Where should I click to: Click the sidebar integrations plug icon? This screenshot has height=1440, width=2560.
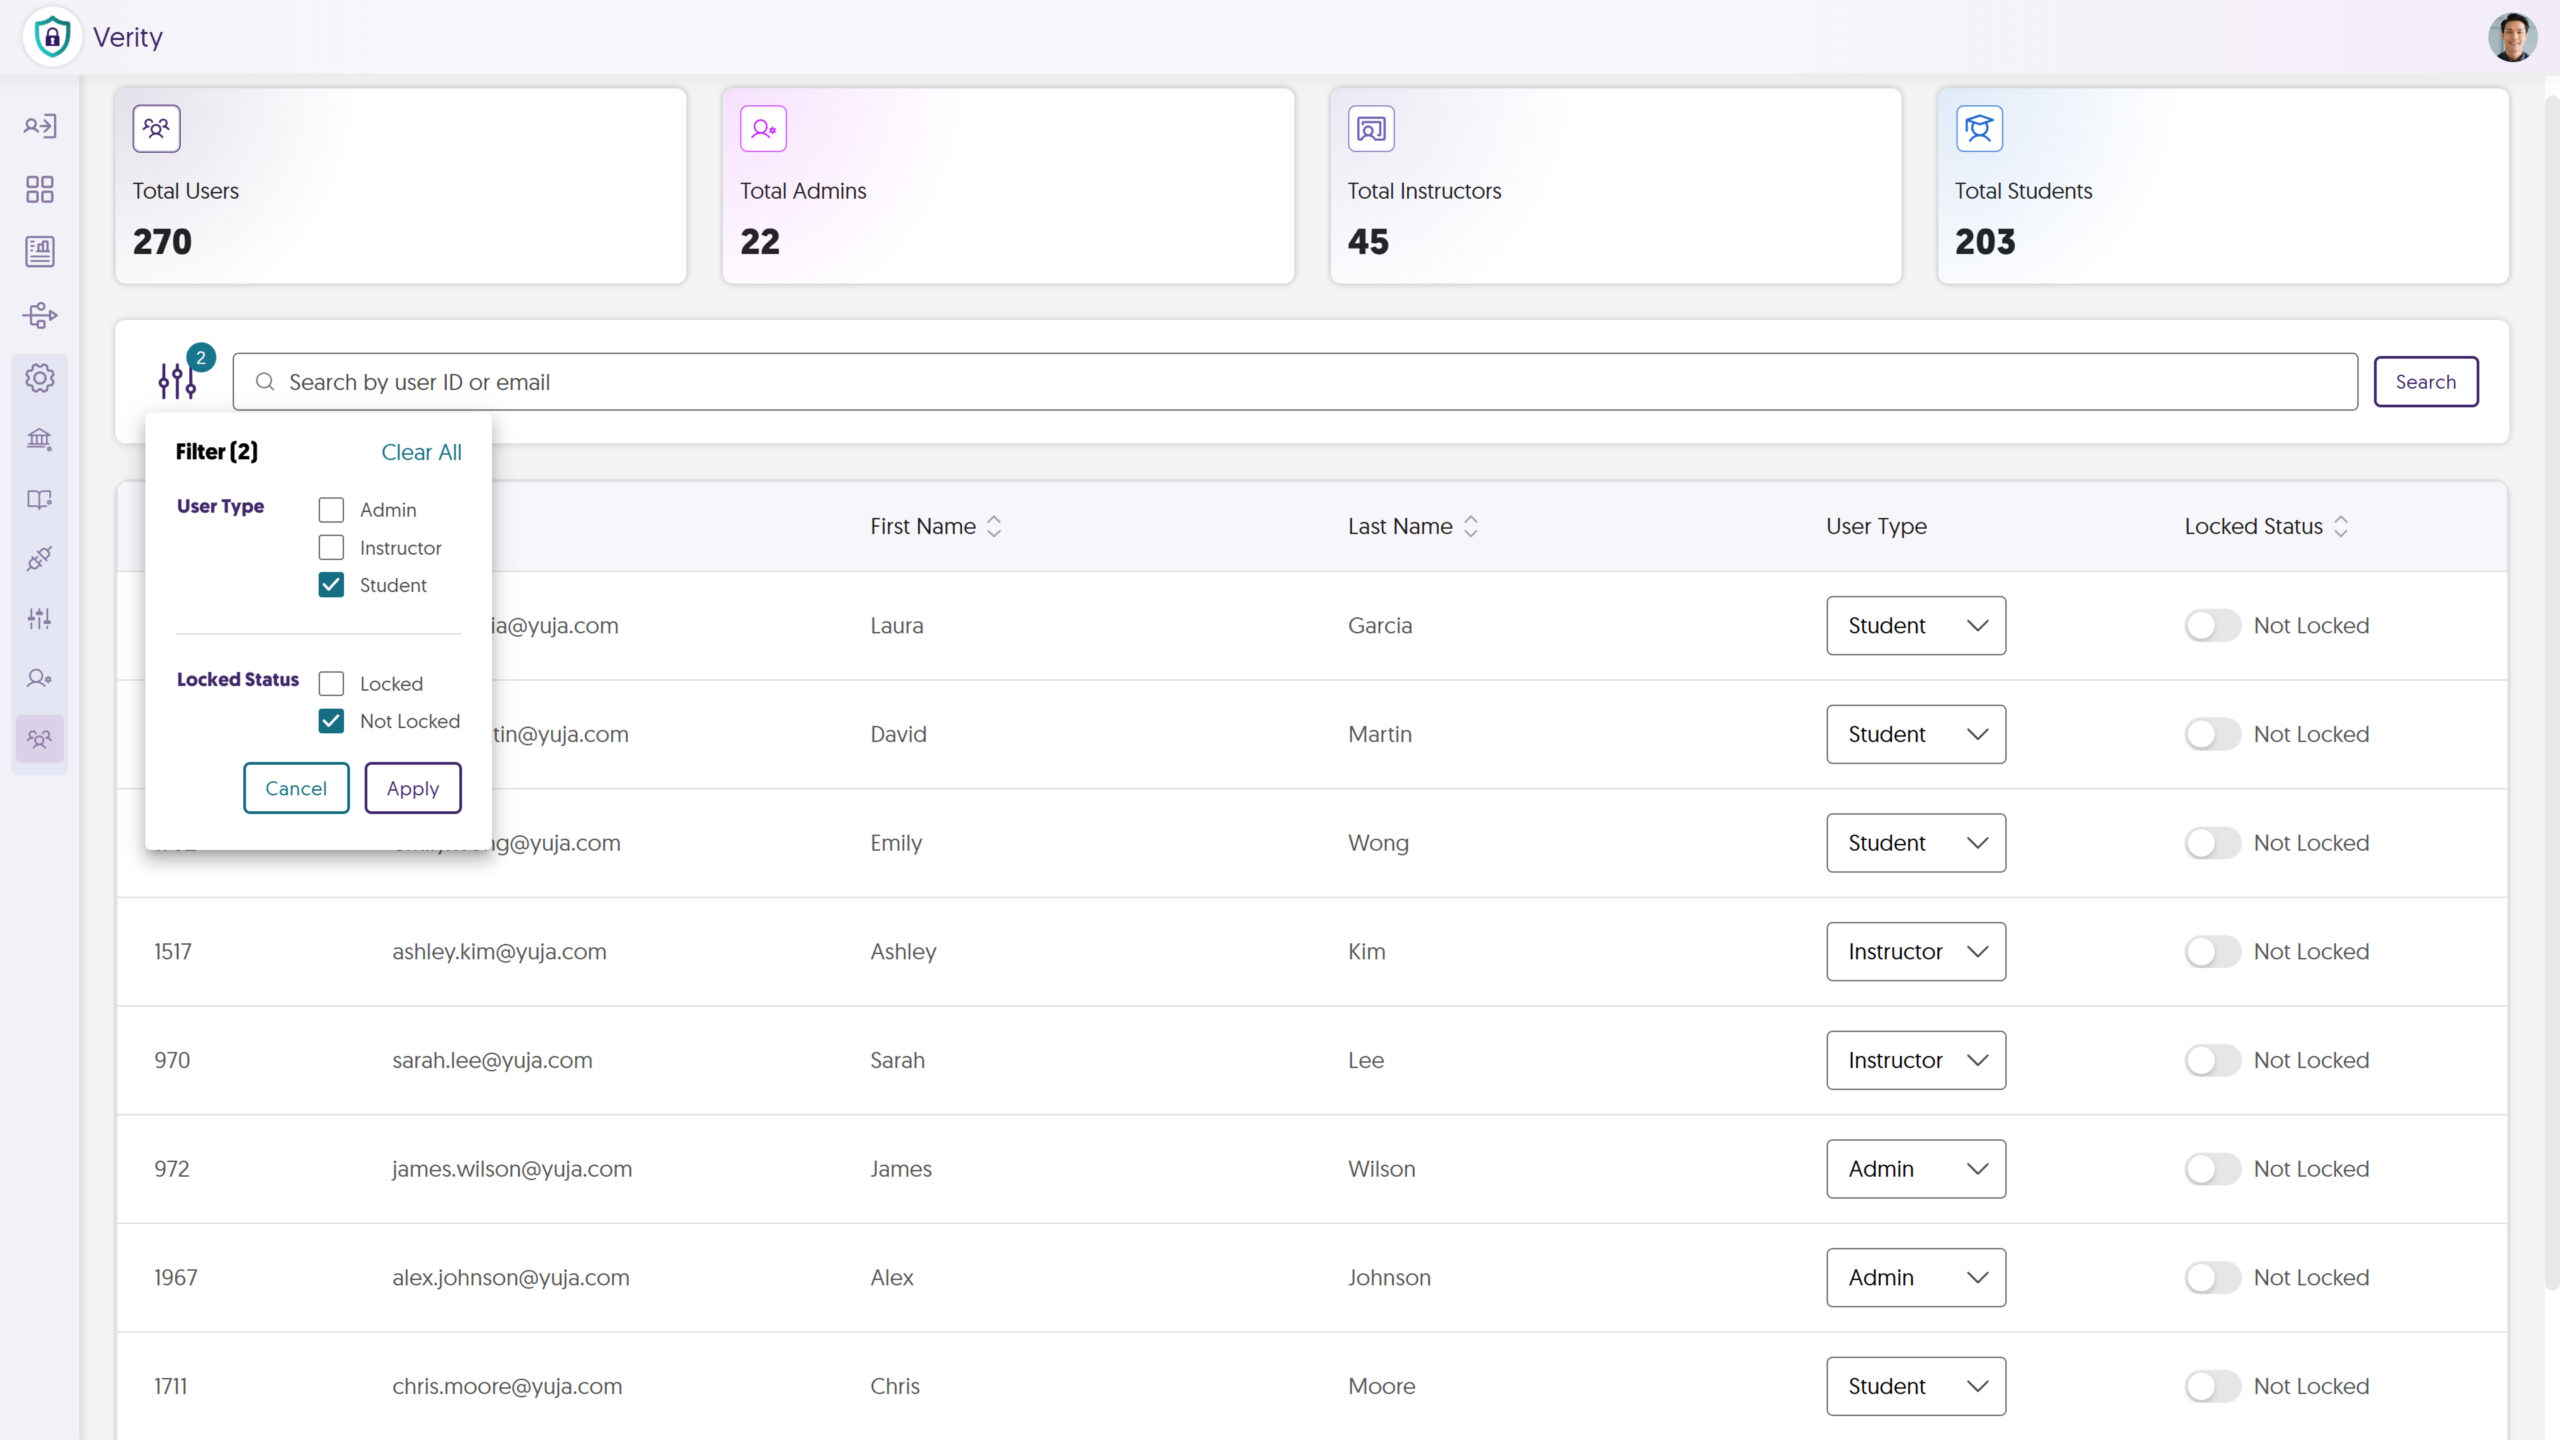(40, 558)
